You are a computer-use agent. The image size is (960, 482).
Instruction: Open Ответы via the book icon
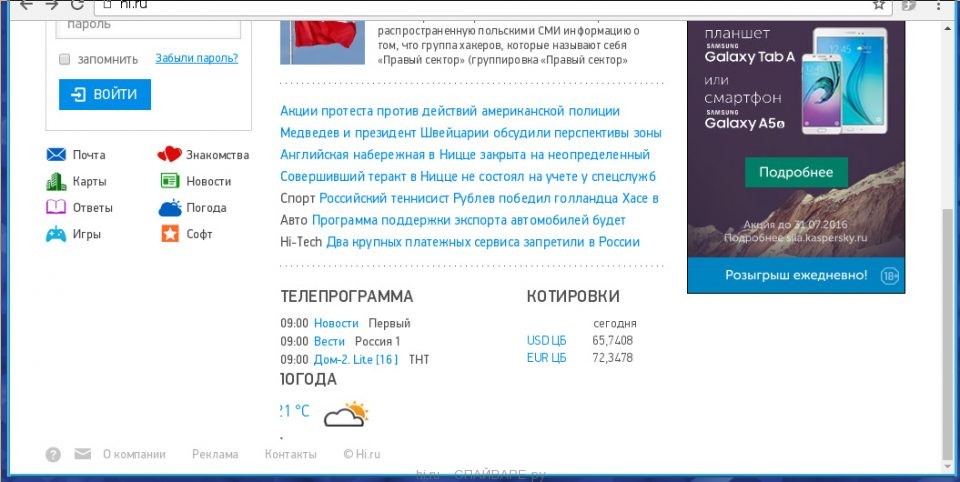tap(56, 208)
